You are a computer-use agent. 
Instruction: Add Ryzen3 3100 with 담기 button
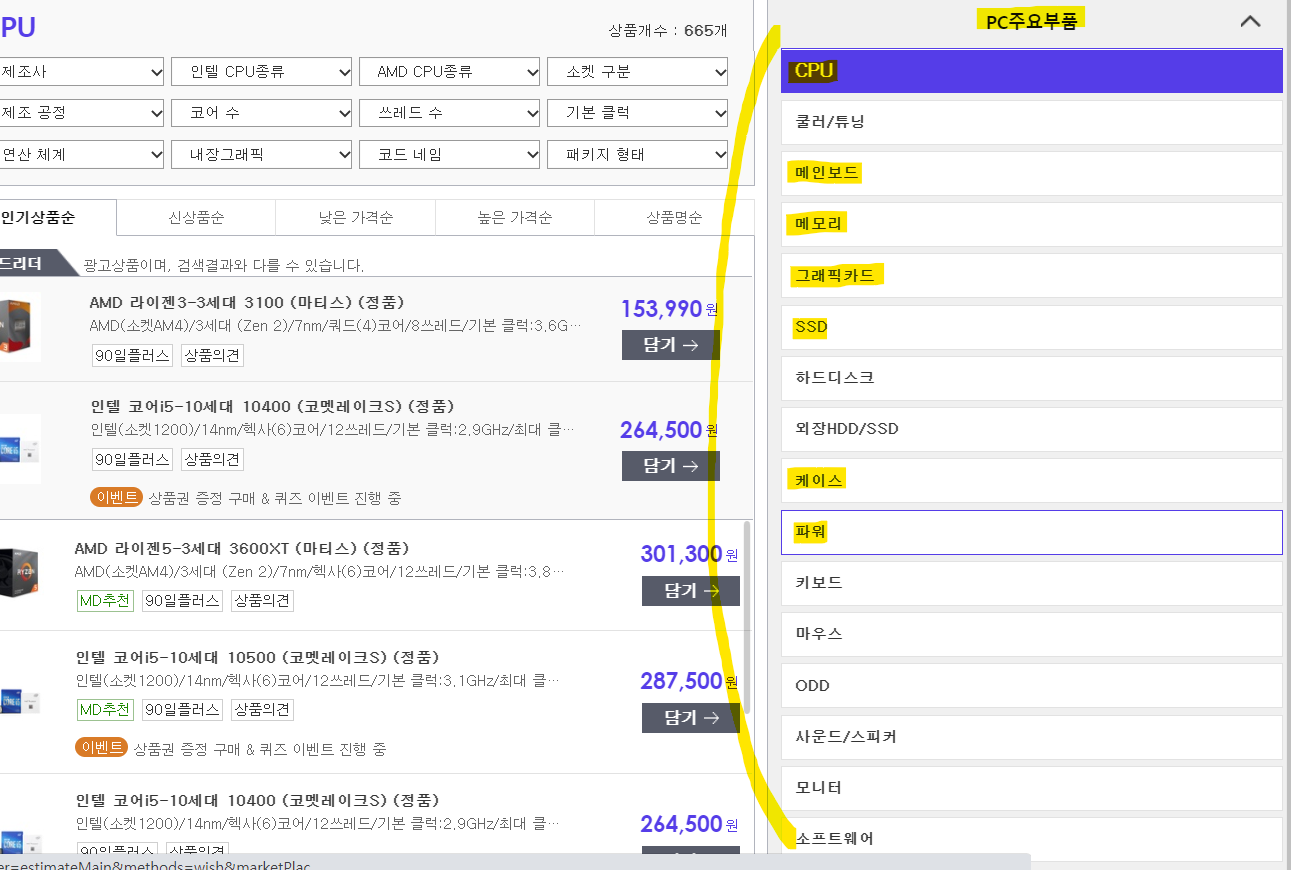[x=671, y=345]
